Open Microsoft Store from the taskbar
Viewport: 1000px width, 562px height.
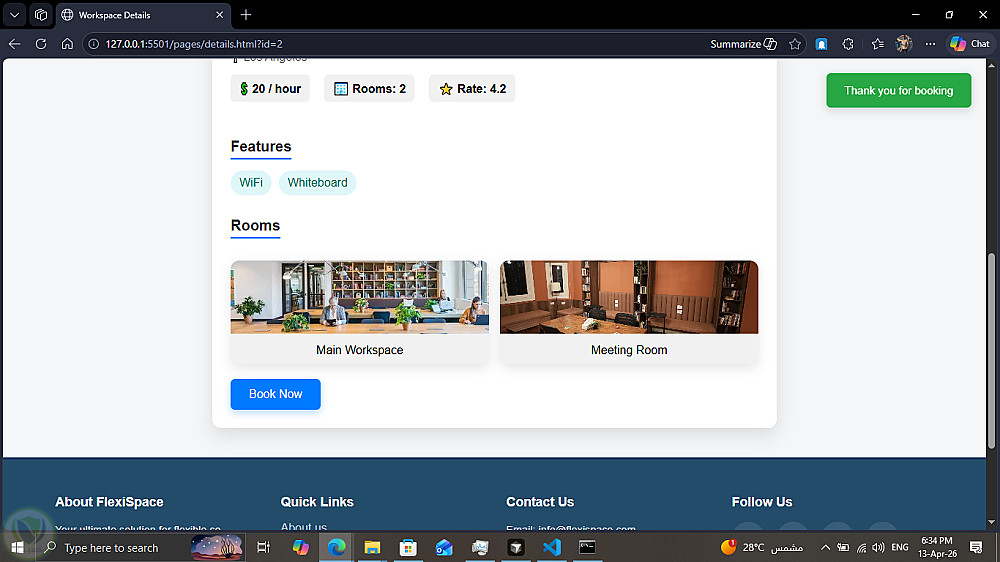tap(408, 547)
